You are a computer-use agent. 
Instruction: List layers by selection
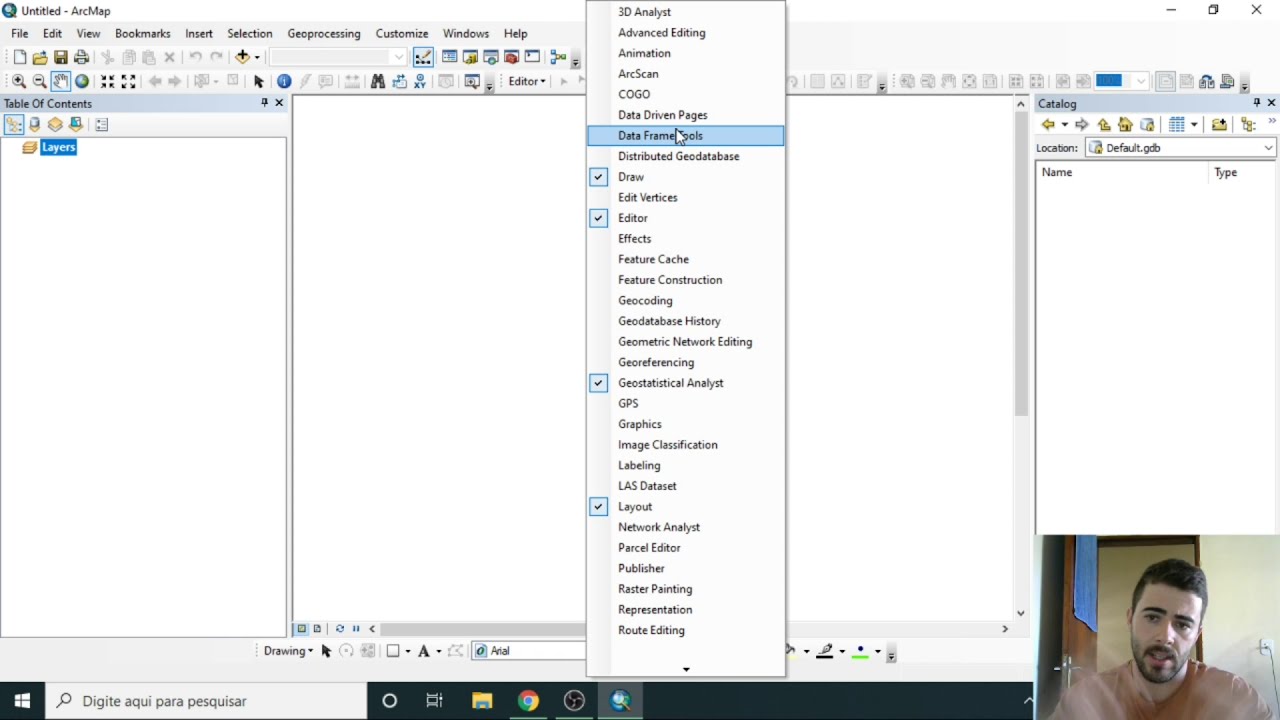click(76, 124)
